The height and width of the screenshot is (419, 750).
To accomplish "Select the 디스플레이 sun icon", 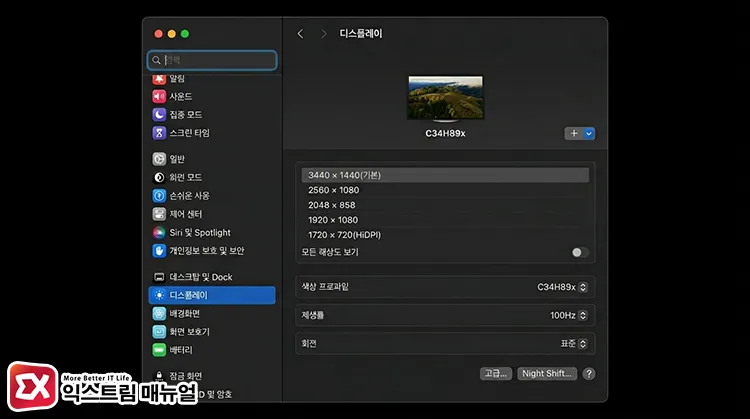I will click(159, 295).
